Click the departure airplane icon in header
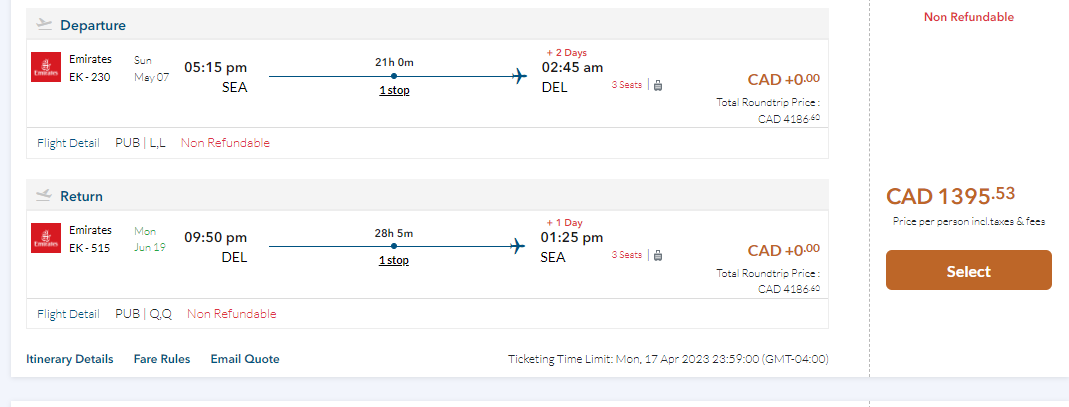The width and height of the screenshot is (1069, 407). (x=43, y=24)
